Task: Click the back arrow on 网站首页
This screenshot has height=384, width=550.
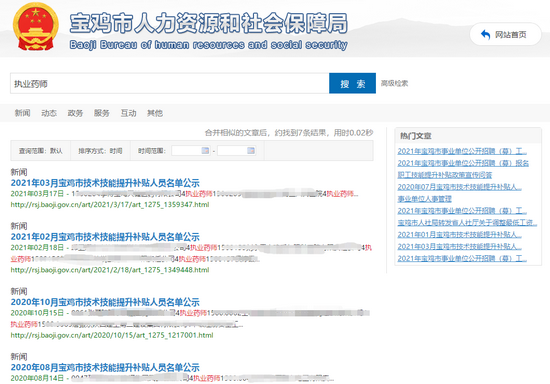Action: click(x=485, y=34)
